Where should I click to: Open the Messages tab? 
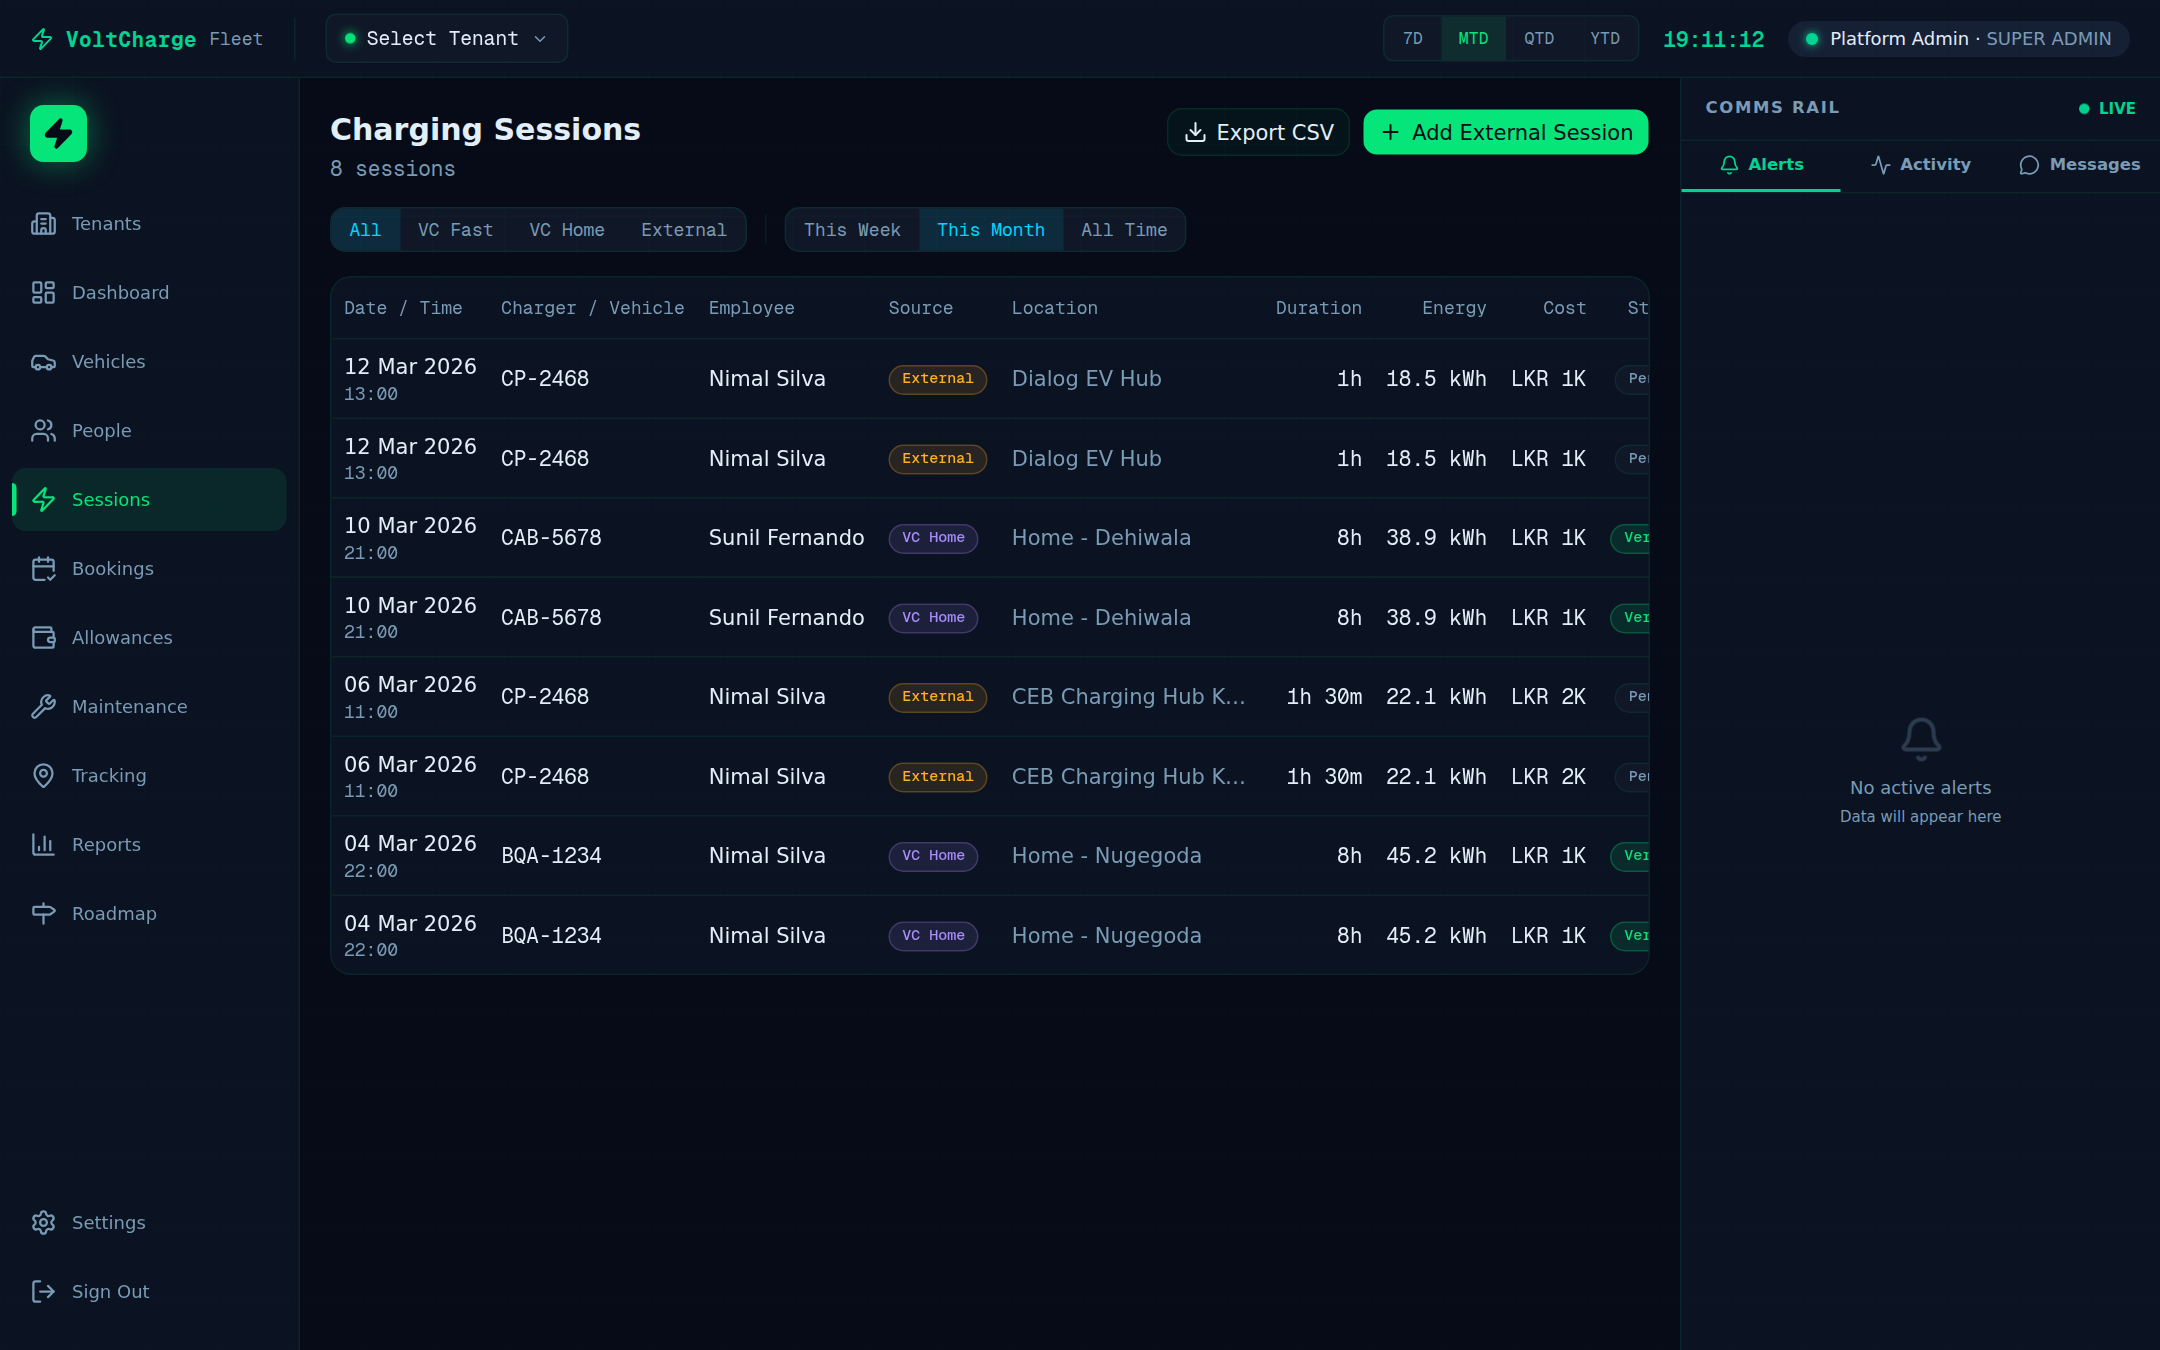tap(2078, 164)
